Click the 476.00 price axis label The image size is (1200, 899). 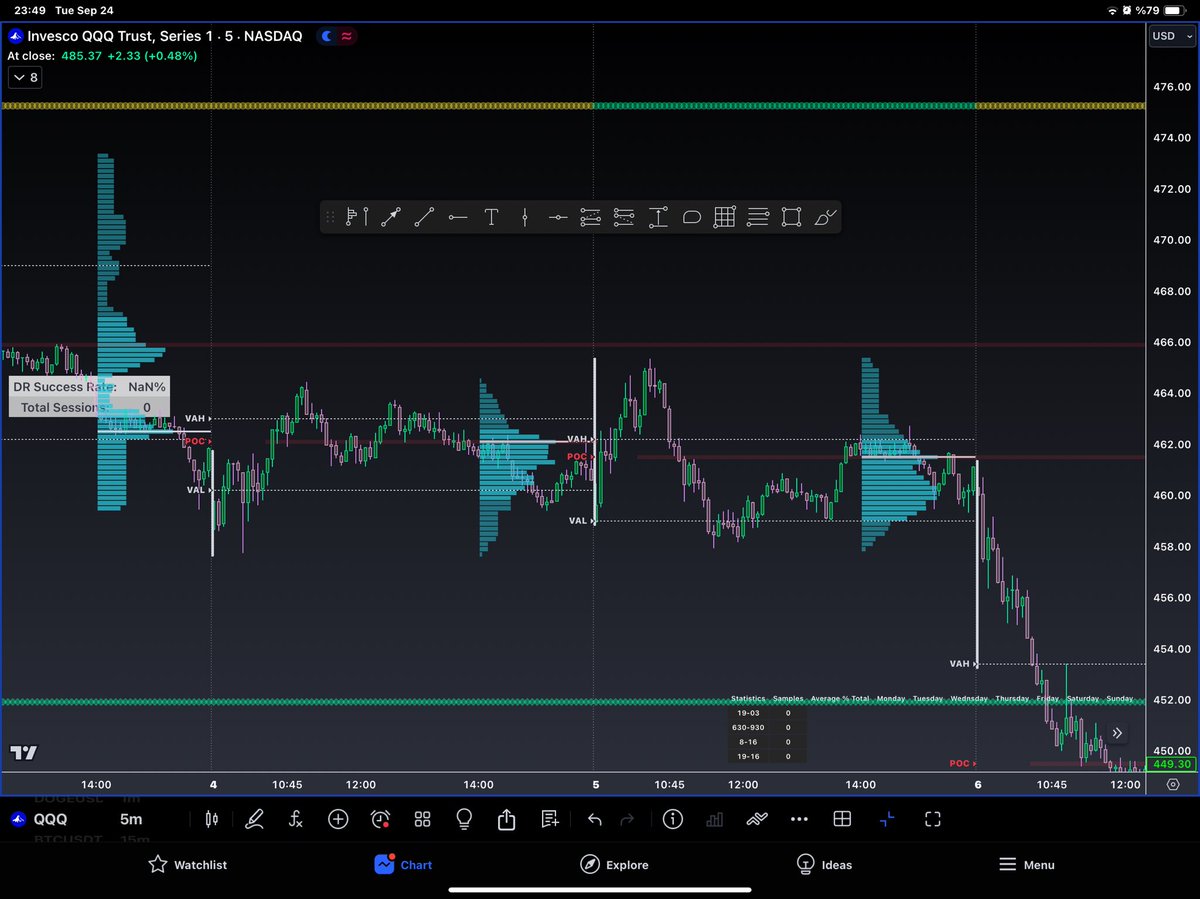tap(1171, 87)
